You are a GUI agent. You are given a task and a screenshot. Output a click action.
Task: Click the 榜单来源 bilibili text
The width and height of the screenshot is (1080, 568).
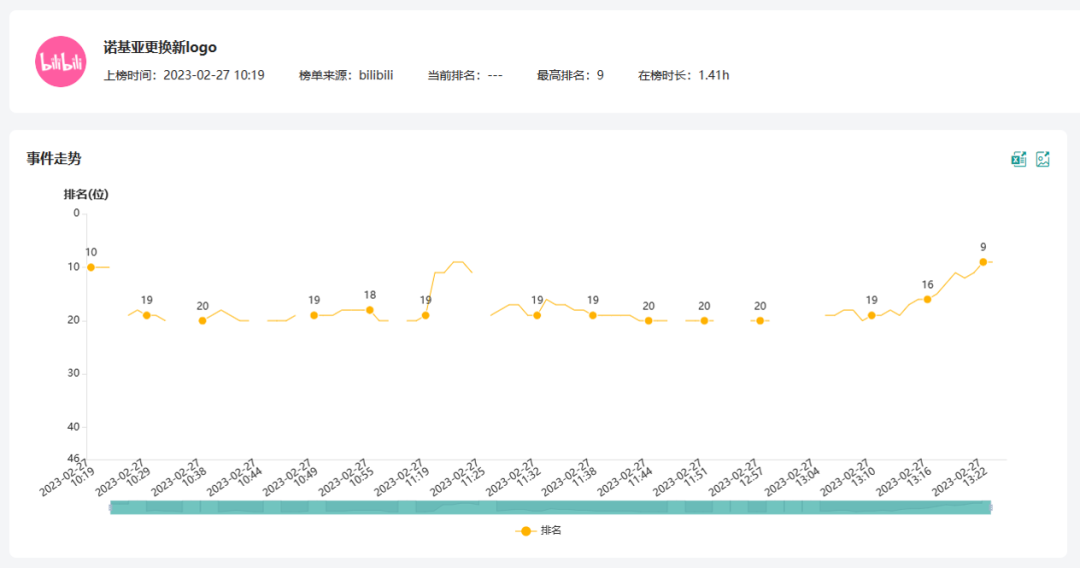[x=345, y=75]
